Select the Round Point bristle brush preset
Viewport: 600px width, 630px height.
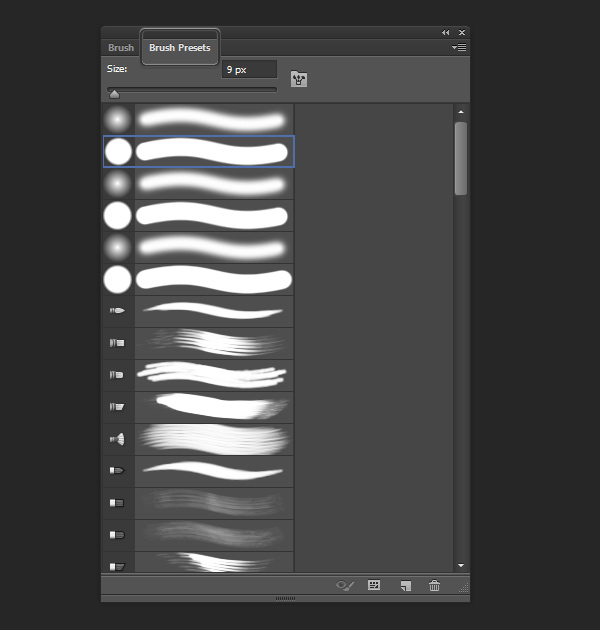click(x=199, y=311)
